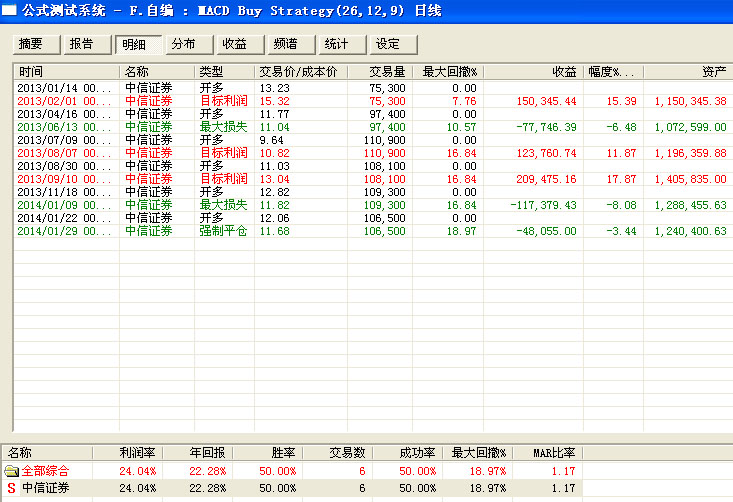Click the 利润率 column header
Image resolution: width=733 pixels, height=502 pixels.
point(128,452)
